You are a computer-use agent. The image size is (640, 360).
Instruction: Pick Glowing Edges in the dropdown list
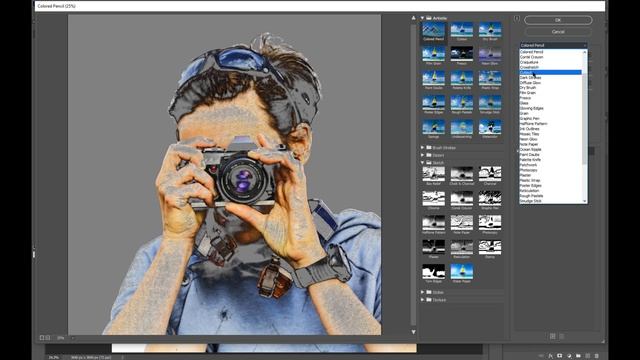pyautogui.click(x=531, y=109)
